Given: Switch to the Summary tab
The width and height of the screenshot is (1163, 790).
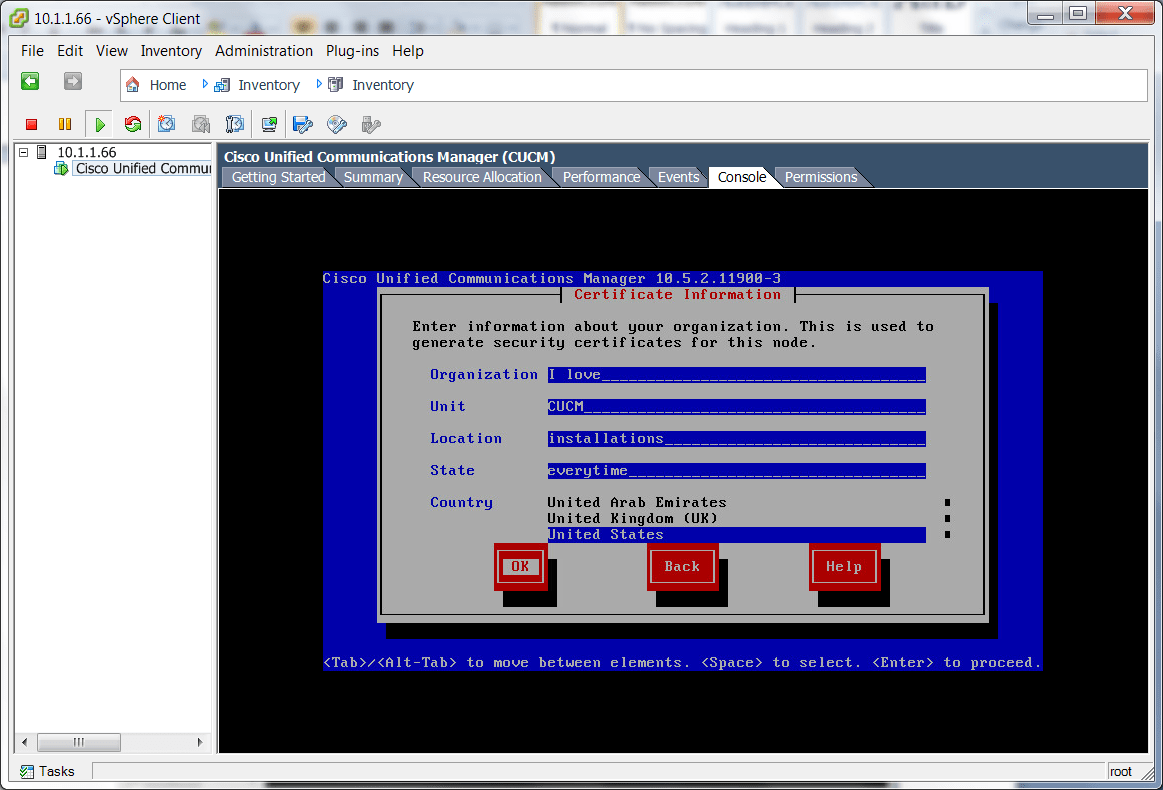Looking at the screenshot, I should (x=373, y=177).
